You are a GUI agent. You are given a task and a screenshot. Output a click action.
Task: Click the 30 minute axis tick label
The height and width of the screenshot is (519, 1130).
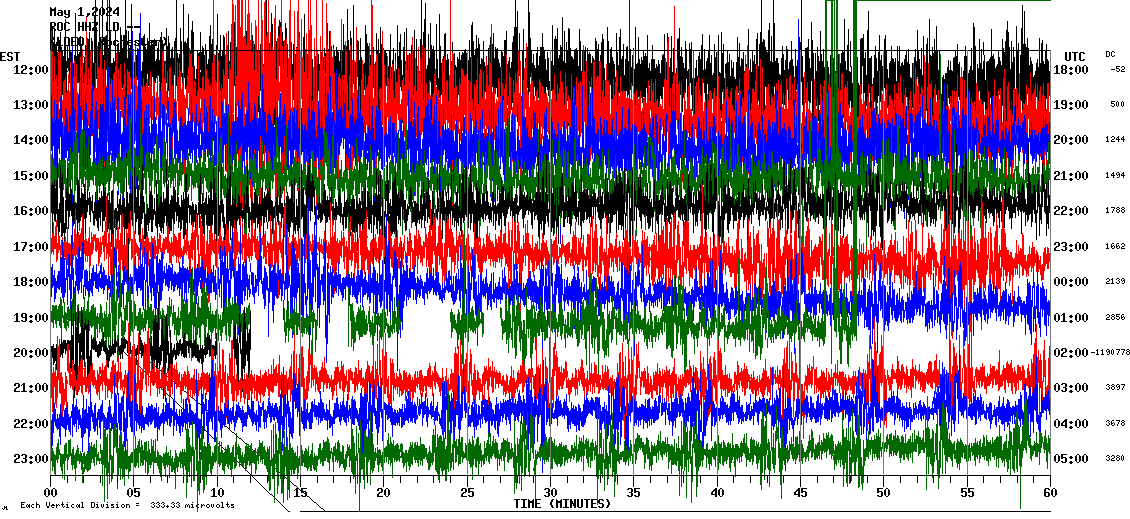pyautogui.click(x=549, y=492)
